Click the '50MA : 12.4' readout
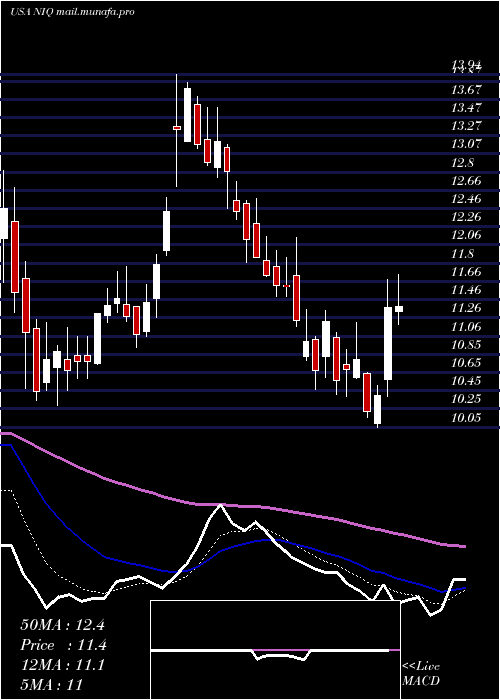 pyautogui.click(x=62, y=625)
